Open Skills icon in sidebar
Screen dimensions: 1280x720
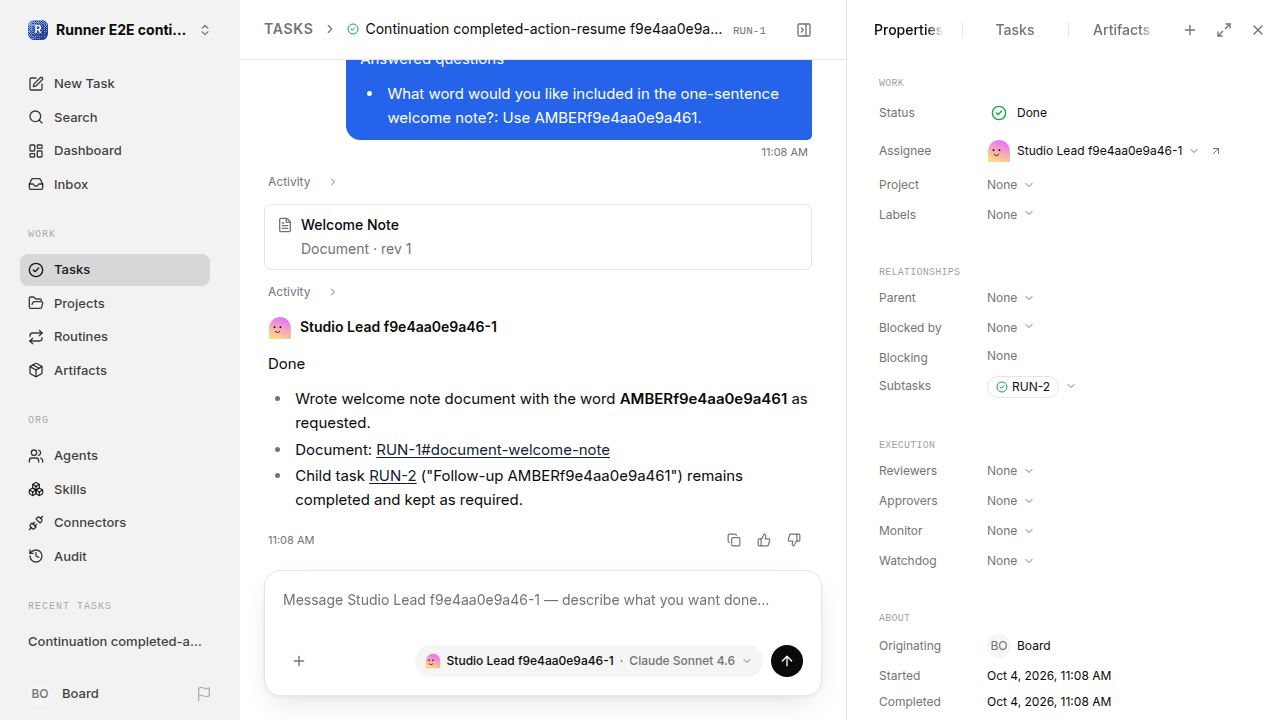(36, 489)
